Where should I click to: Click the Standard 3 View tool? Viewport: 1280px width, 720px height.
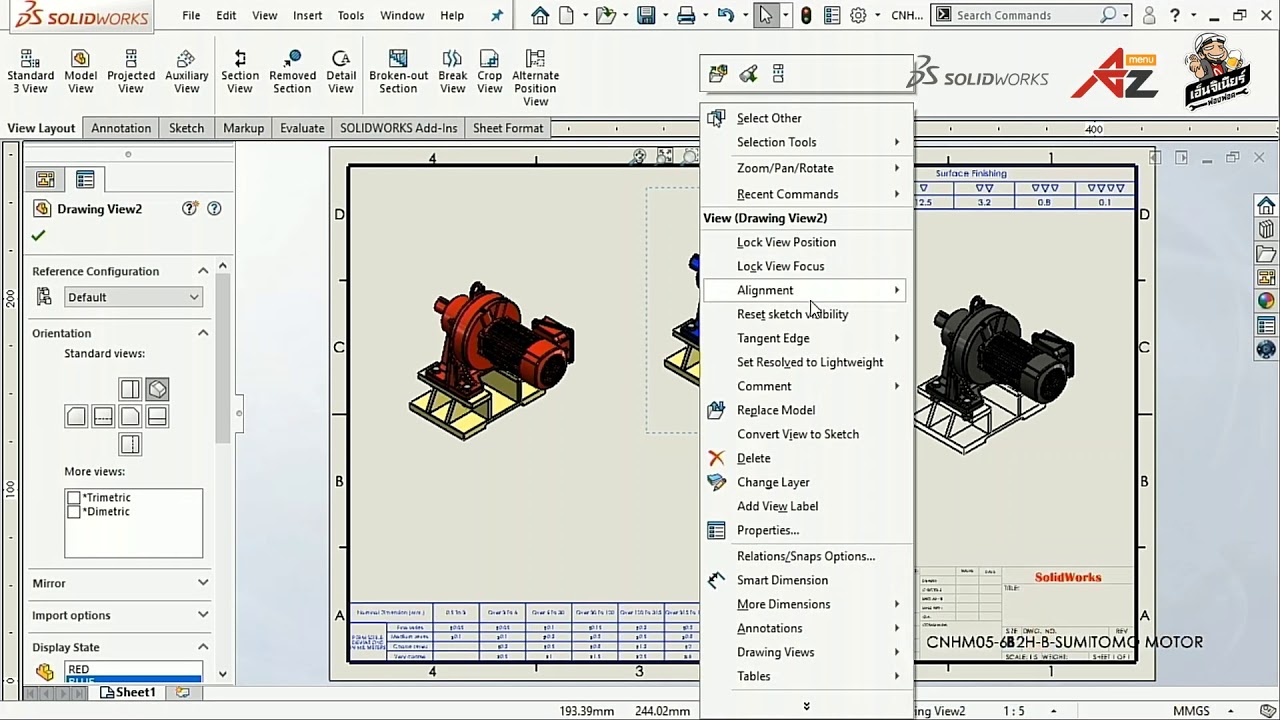pyautogui.click(x=30, y=73)
